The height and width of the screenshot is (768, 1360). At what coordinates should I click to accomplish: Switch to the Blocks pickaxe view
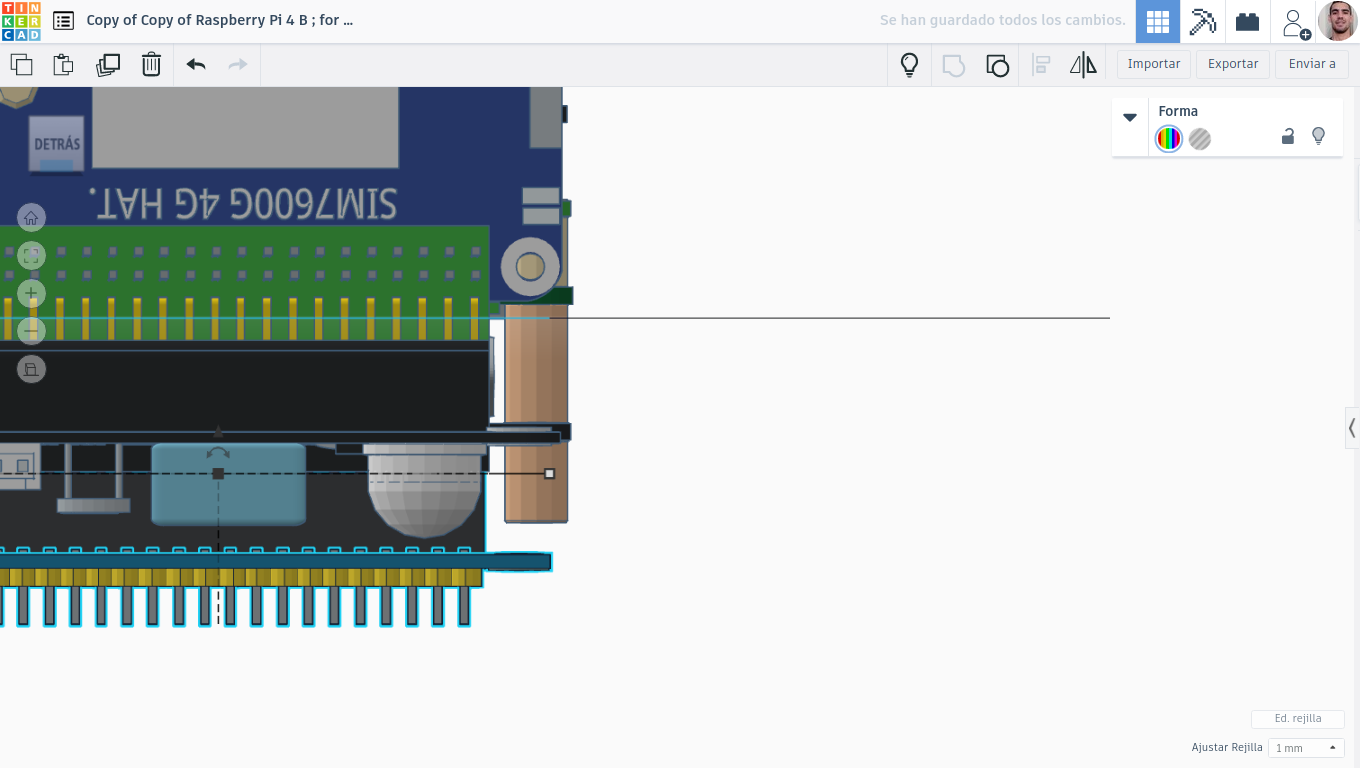[x=1203, y=21]
